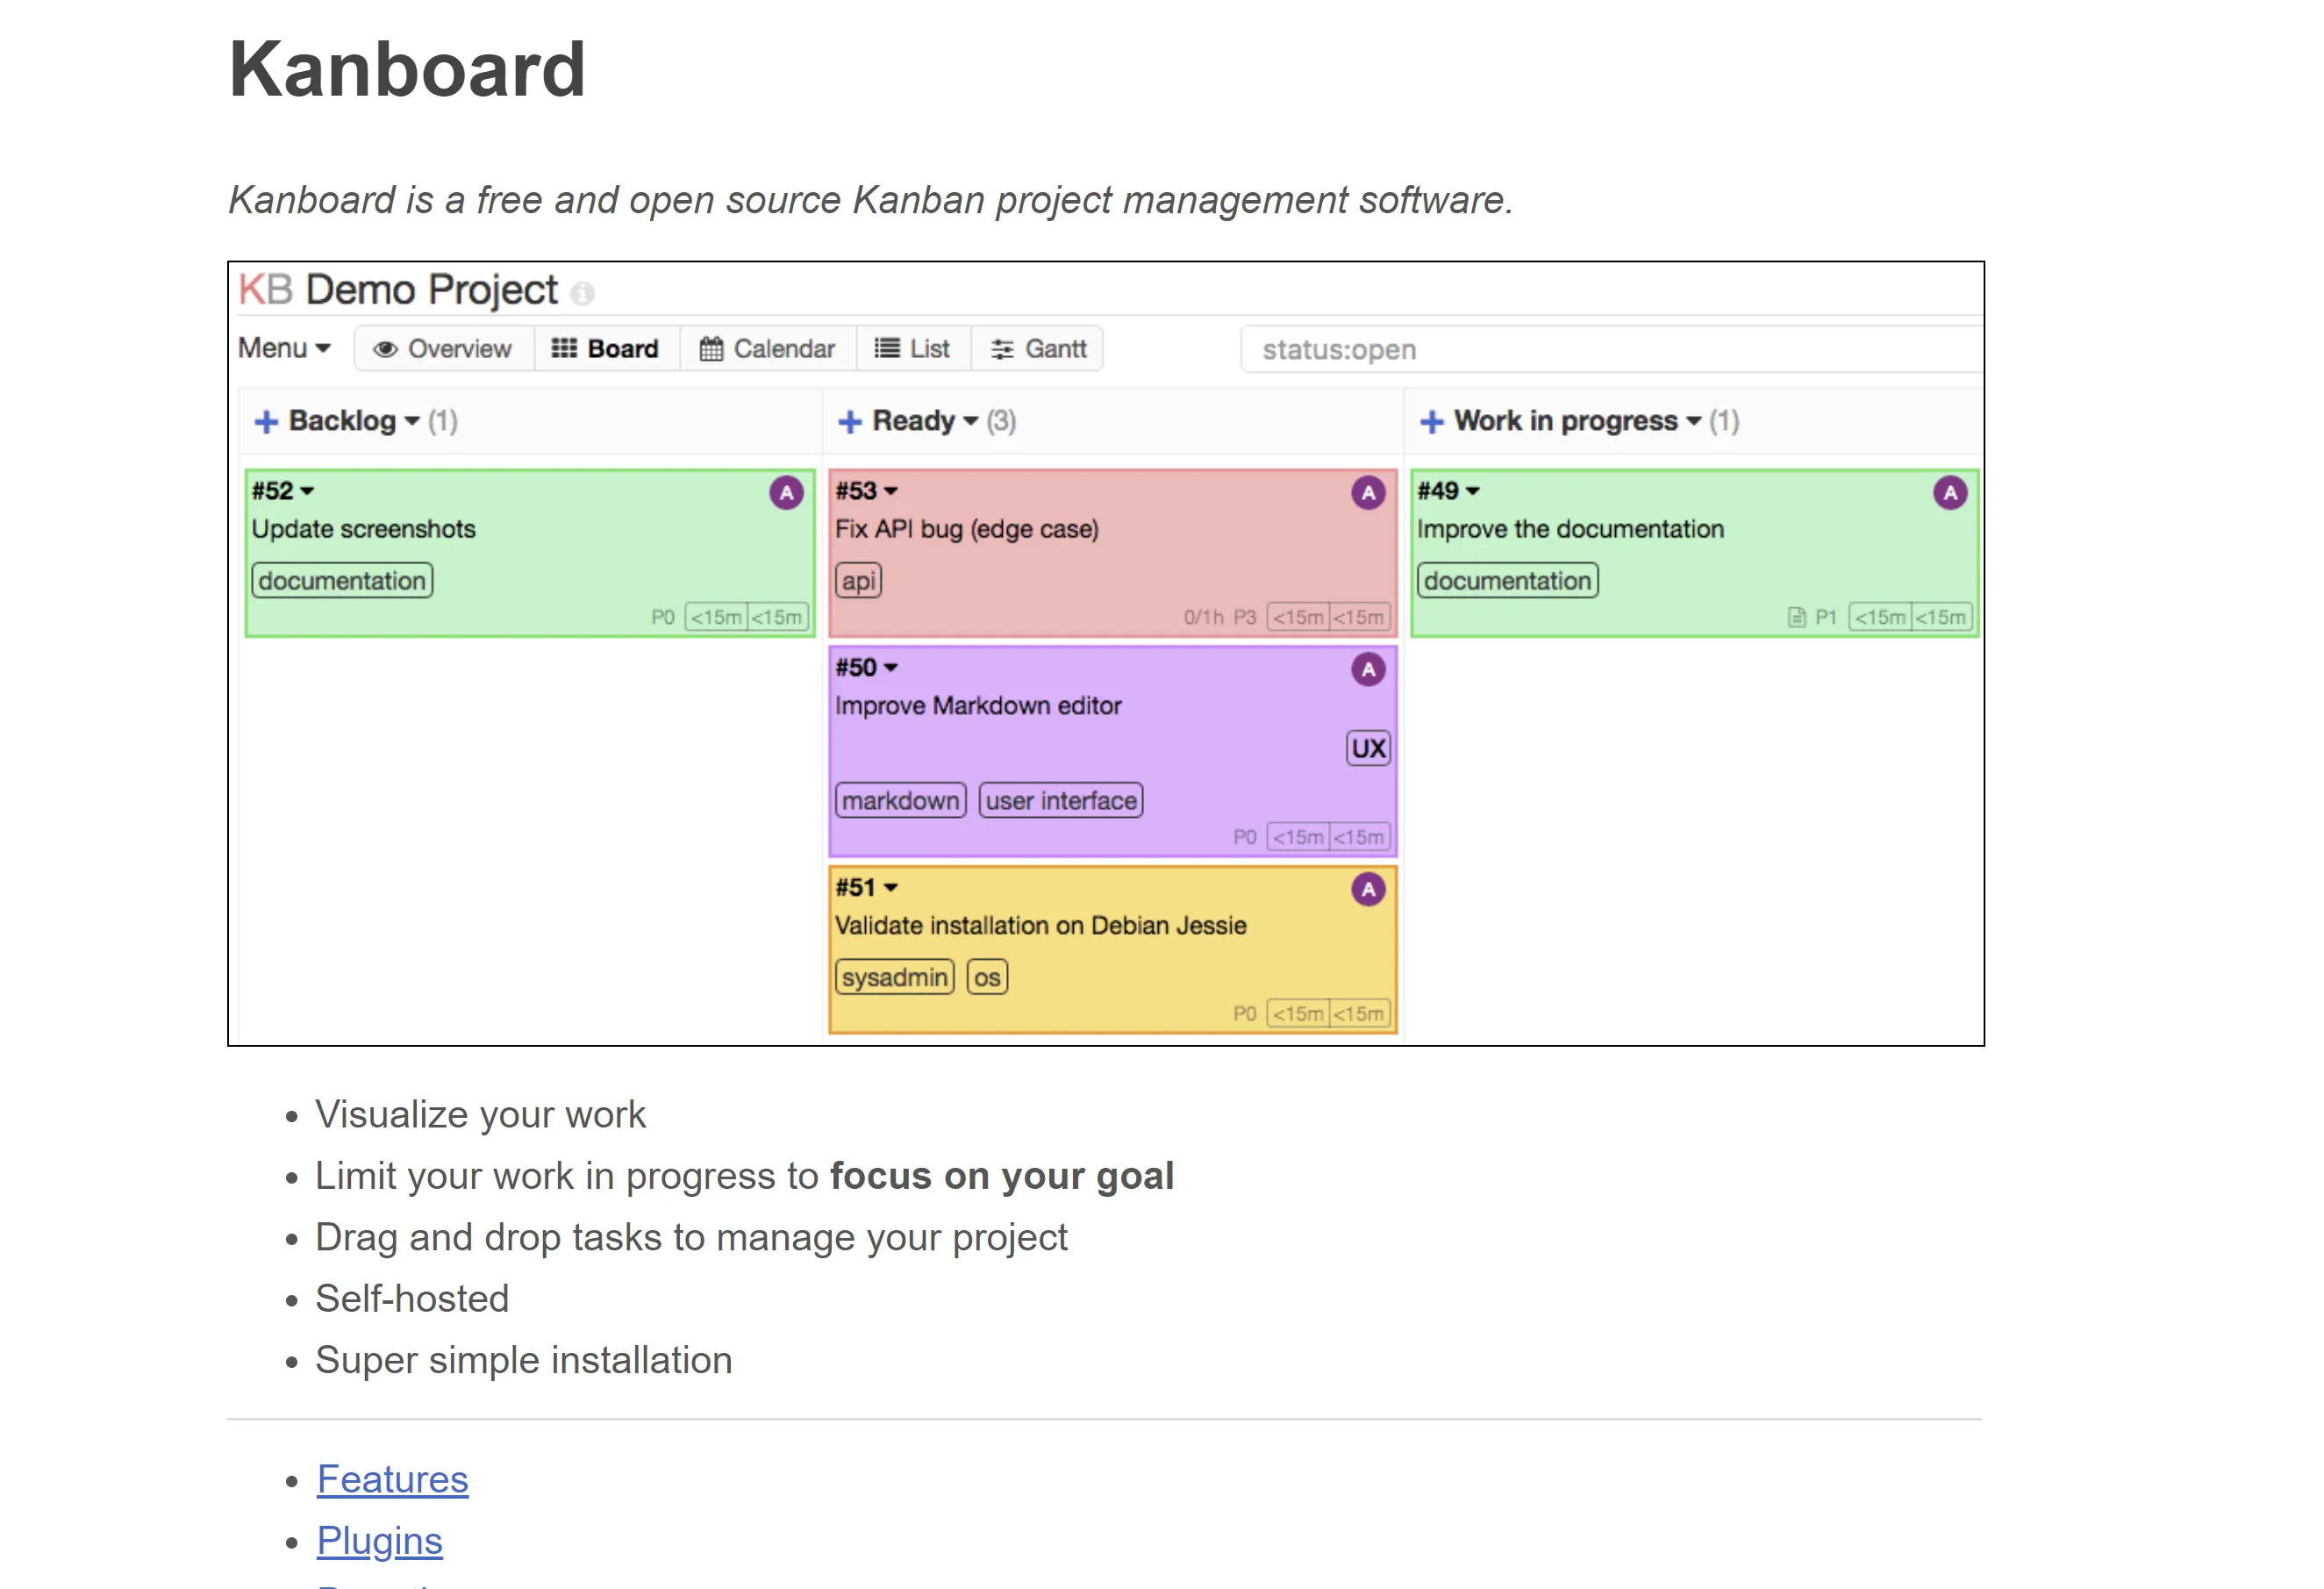The width and height of the screenshot is (2324, 1589).
Task: Expand the Backlog column dropdown arrow
Action: (x=412, y=422)
